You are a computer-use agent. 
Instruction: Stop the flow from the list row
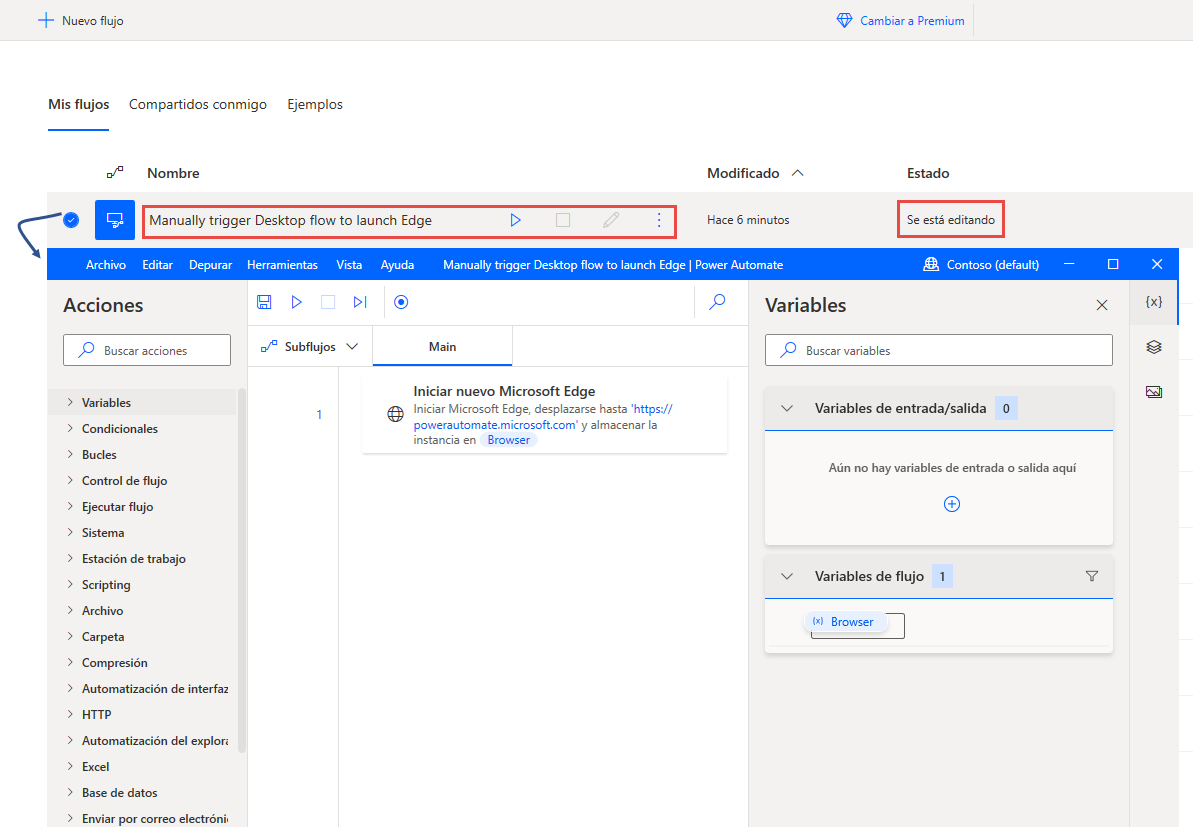tap(563, 220)
